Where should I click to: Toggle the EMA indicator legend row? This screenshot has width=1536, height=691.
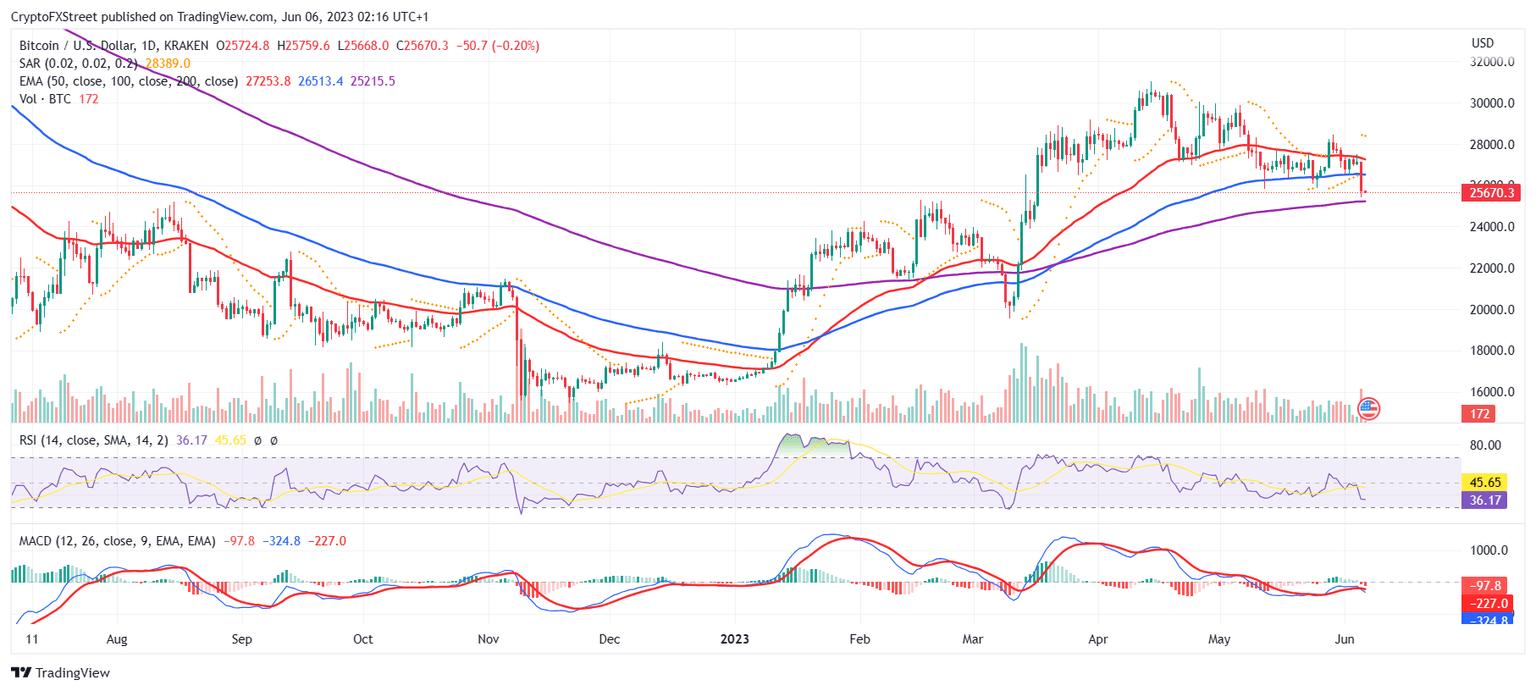point(130,80)
